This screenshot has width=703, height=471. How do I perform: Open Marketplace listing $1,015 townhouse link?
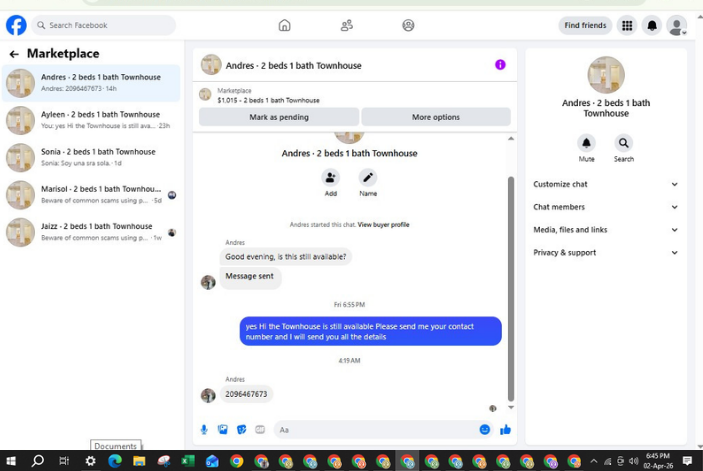pyautogui.click(x=268, y=100)
